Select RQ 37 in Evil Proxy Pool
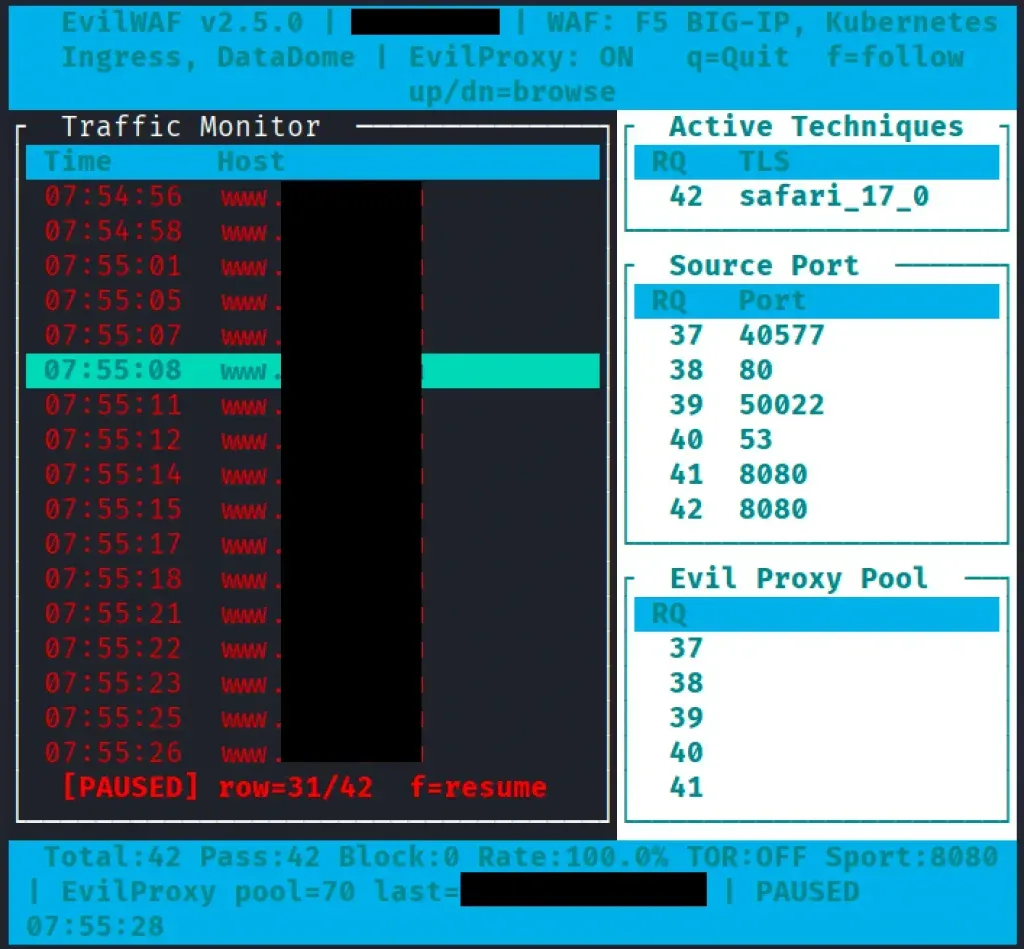This screenshot has width=1024, height=949. point(816,648)
